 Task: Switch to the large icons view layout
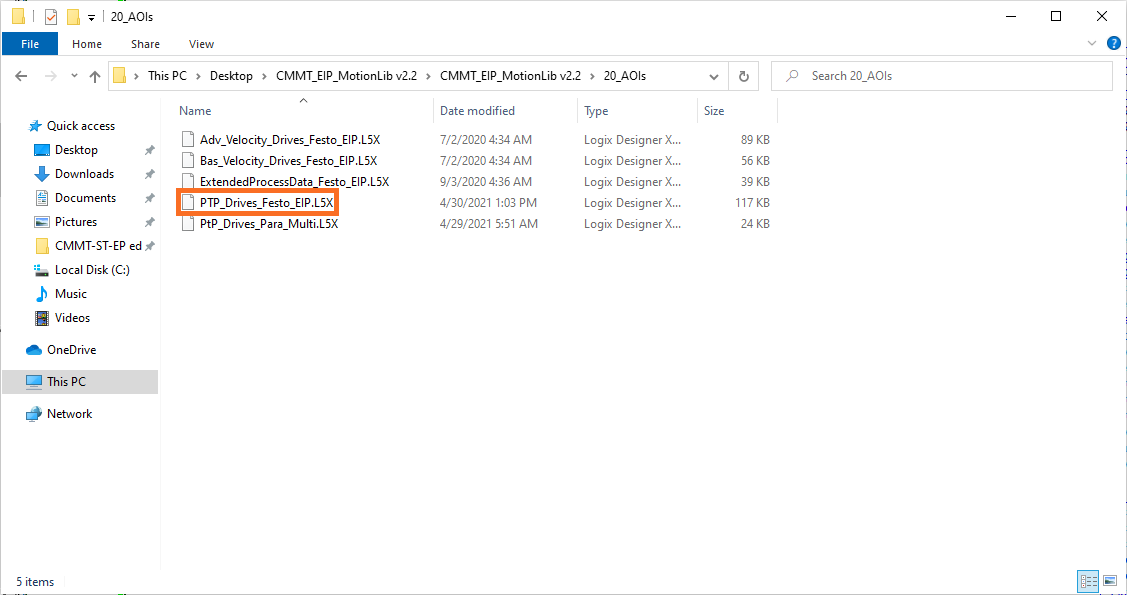[x=1109, y=581]
